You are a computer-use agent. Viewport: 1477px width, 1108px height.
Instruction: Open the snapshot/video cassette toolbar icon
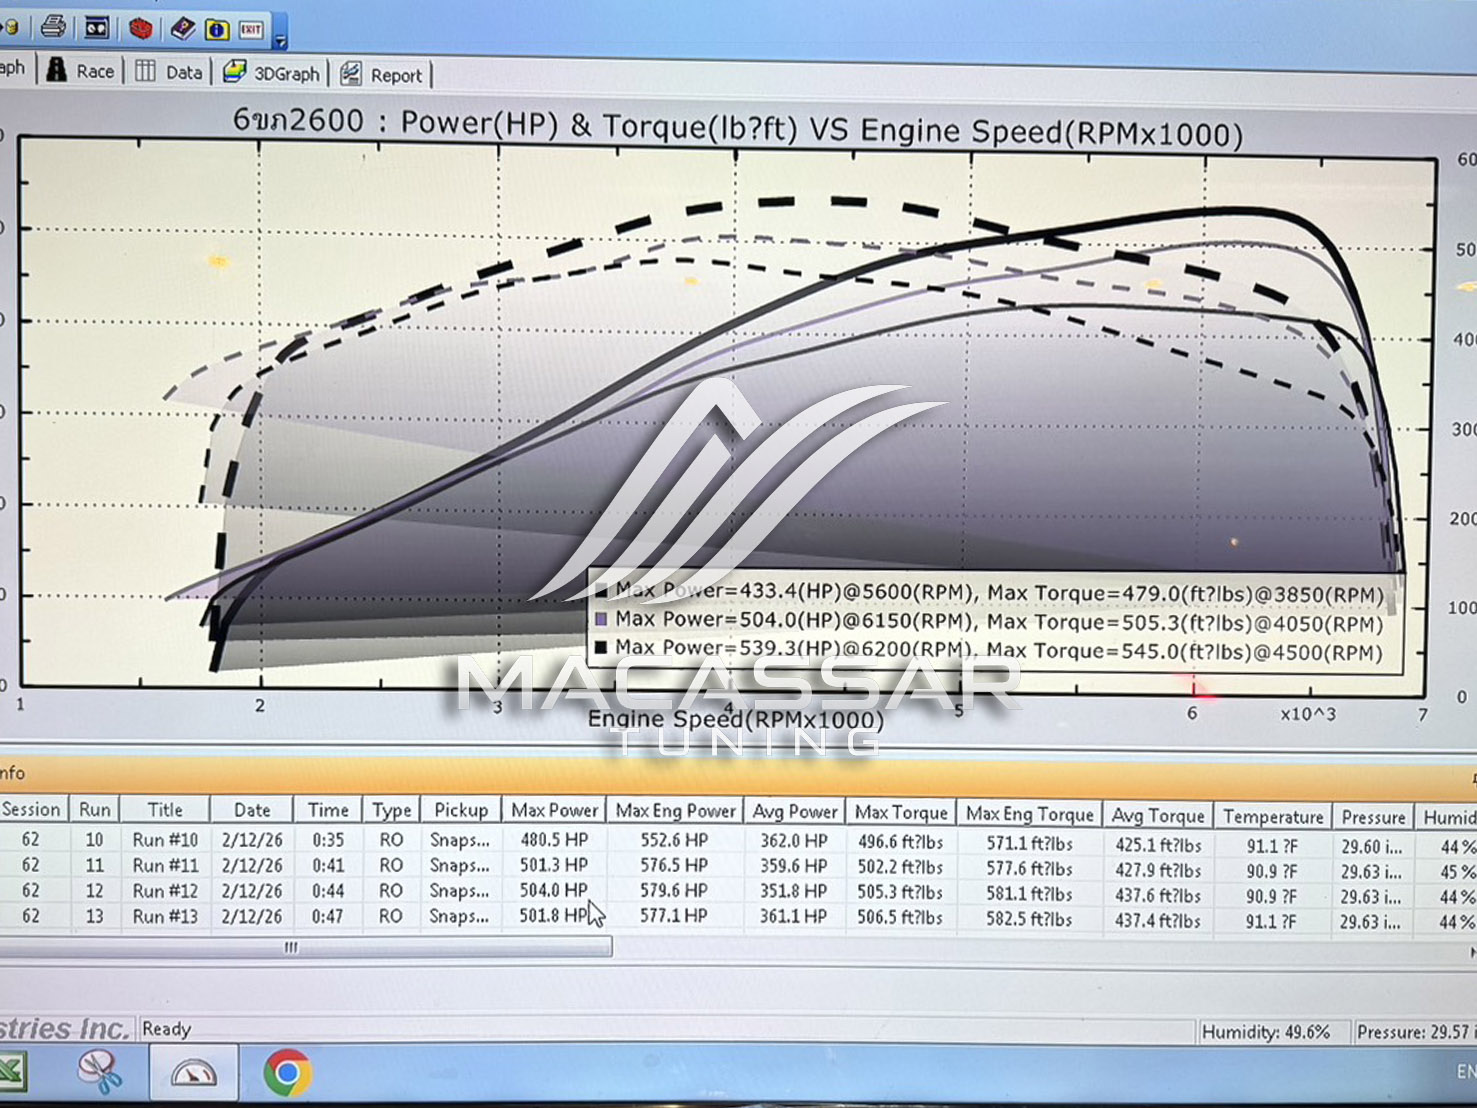pos(96,28)
